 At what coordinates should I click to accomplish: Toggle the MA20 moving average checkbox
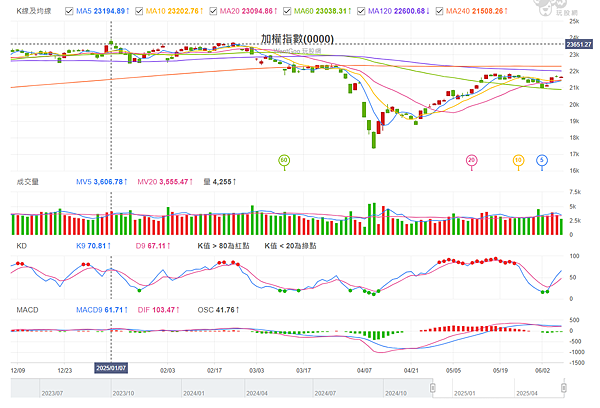(x=213, y=11)
